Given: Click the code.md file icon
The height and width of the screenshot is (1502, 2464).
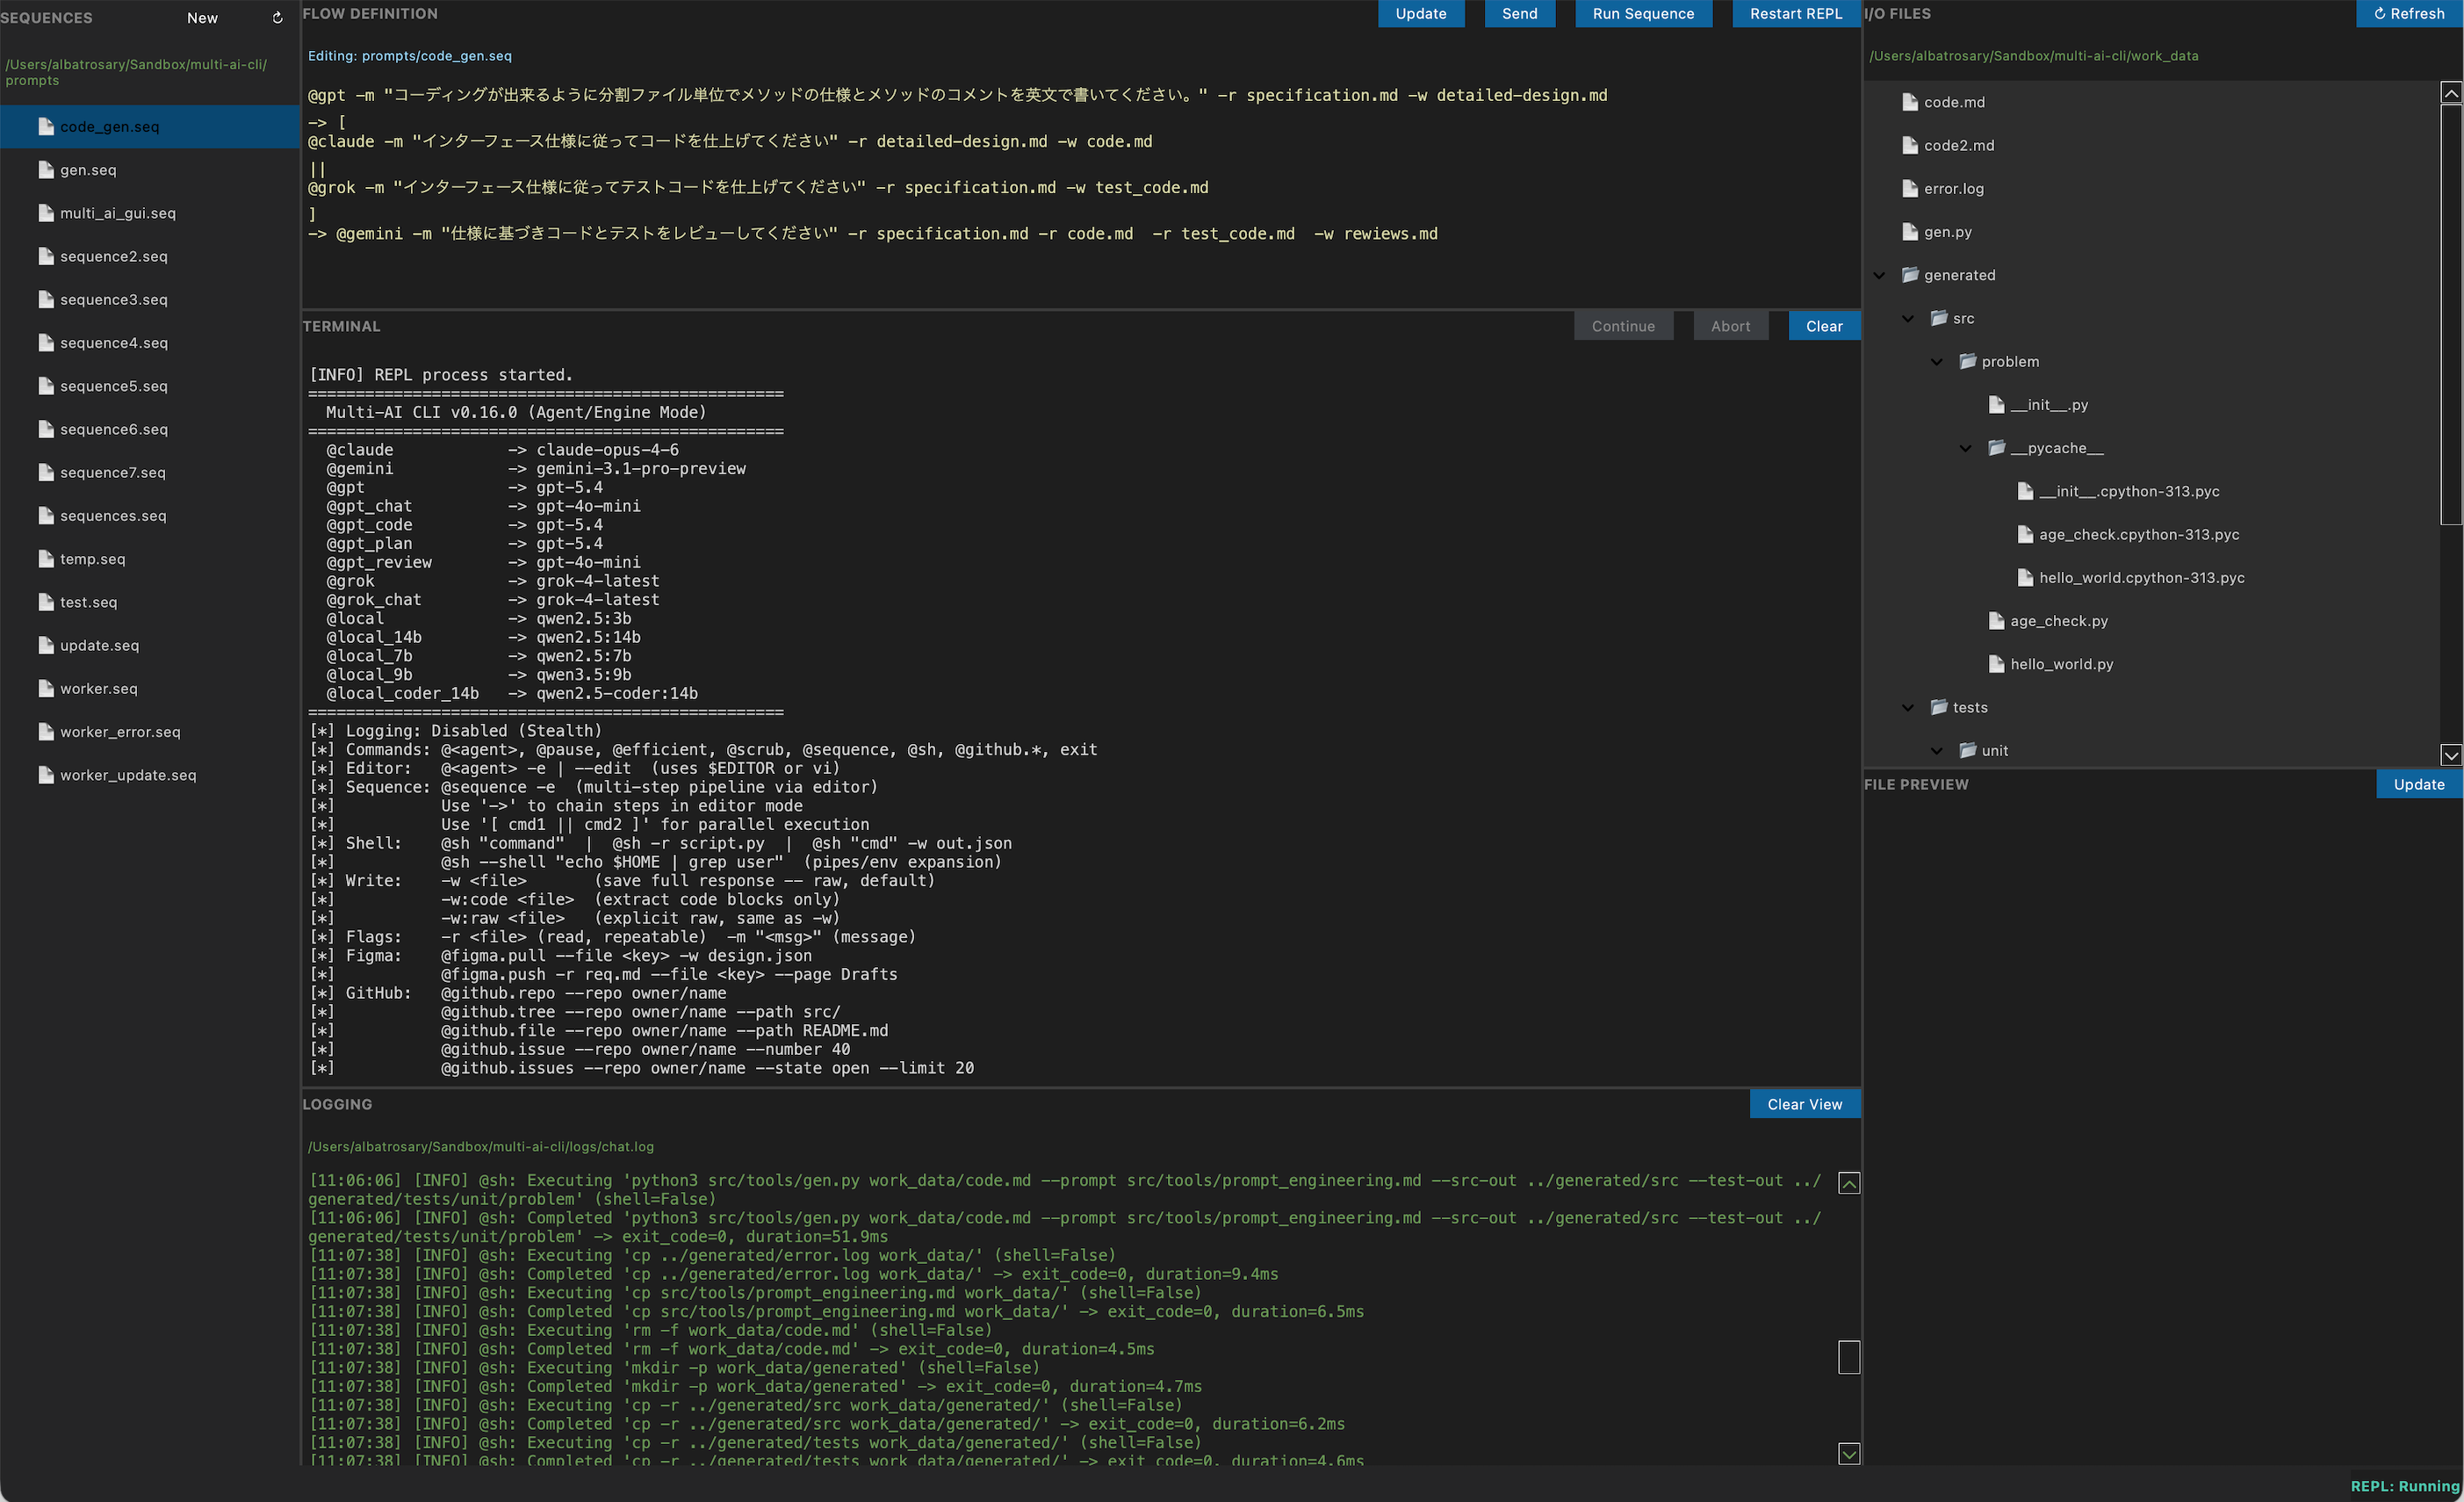Looking at the screenshot, I should click(x=1910, y=102).
